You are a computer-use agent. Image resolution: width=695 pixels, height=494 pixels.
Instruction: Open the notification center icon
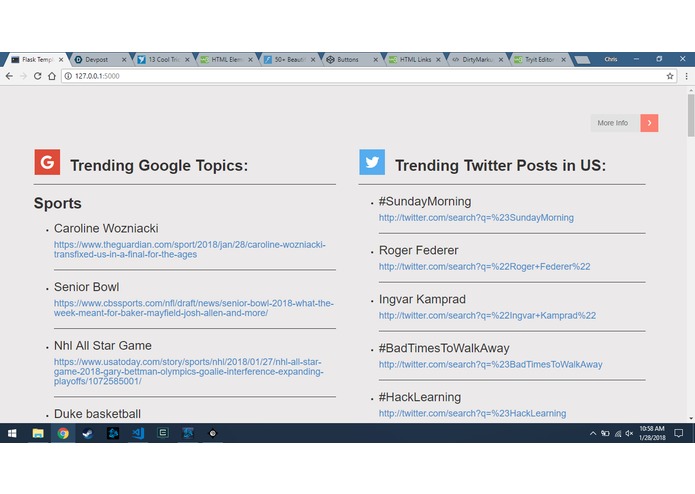678,433
